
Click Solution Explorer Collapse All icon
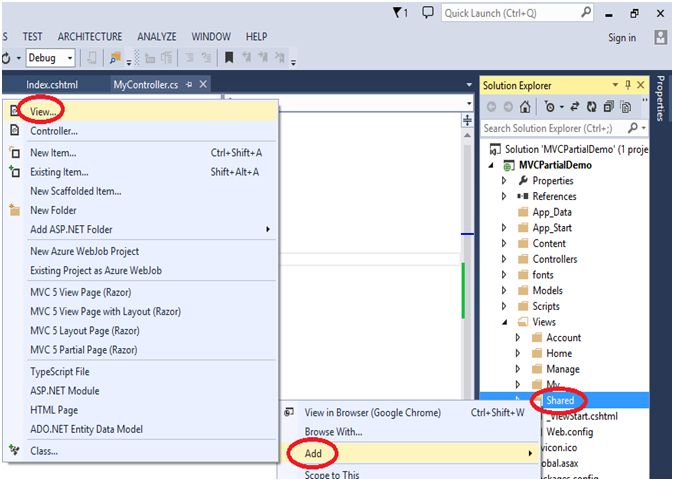[608, 107]
